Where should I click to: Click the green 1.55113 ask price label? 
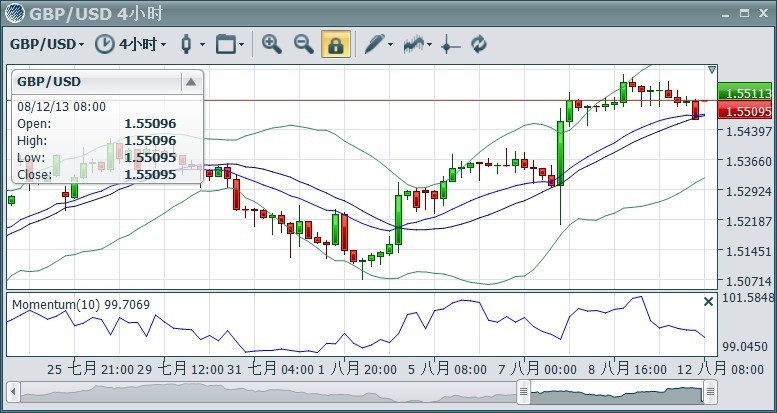point(745,93)
